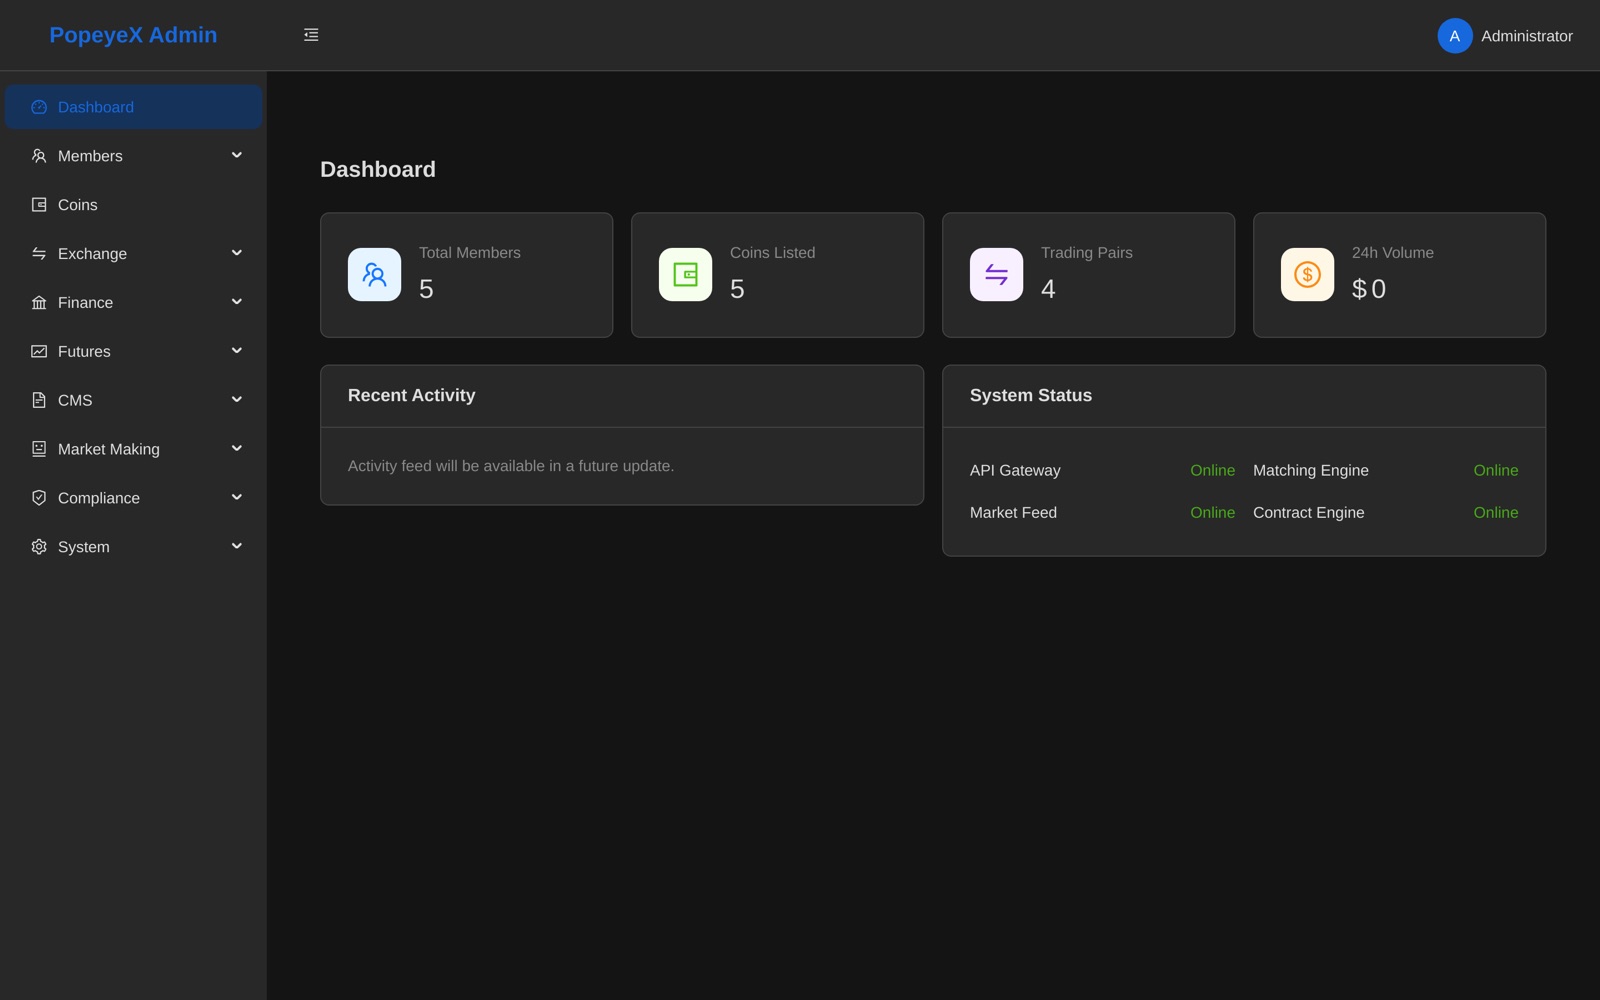Click the Trading Pairs card swap icon
1600x1000 pixels.
(x=996, y=274)
